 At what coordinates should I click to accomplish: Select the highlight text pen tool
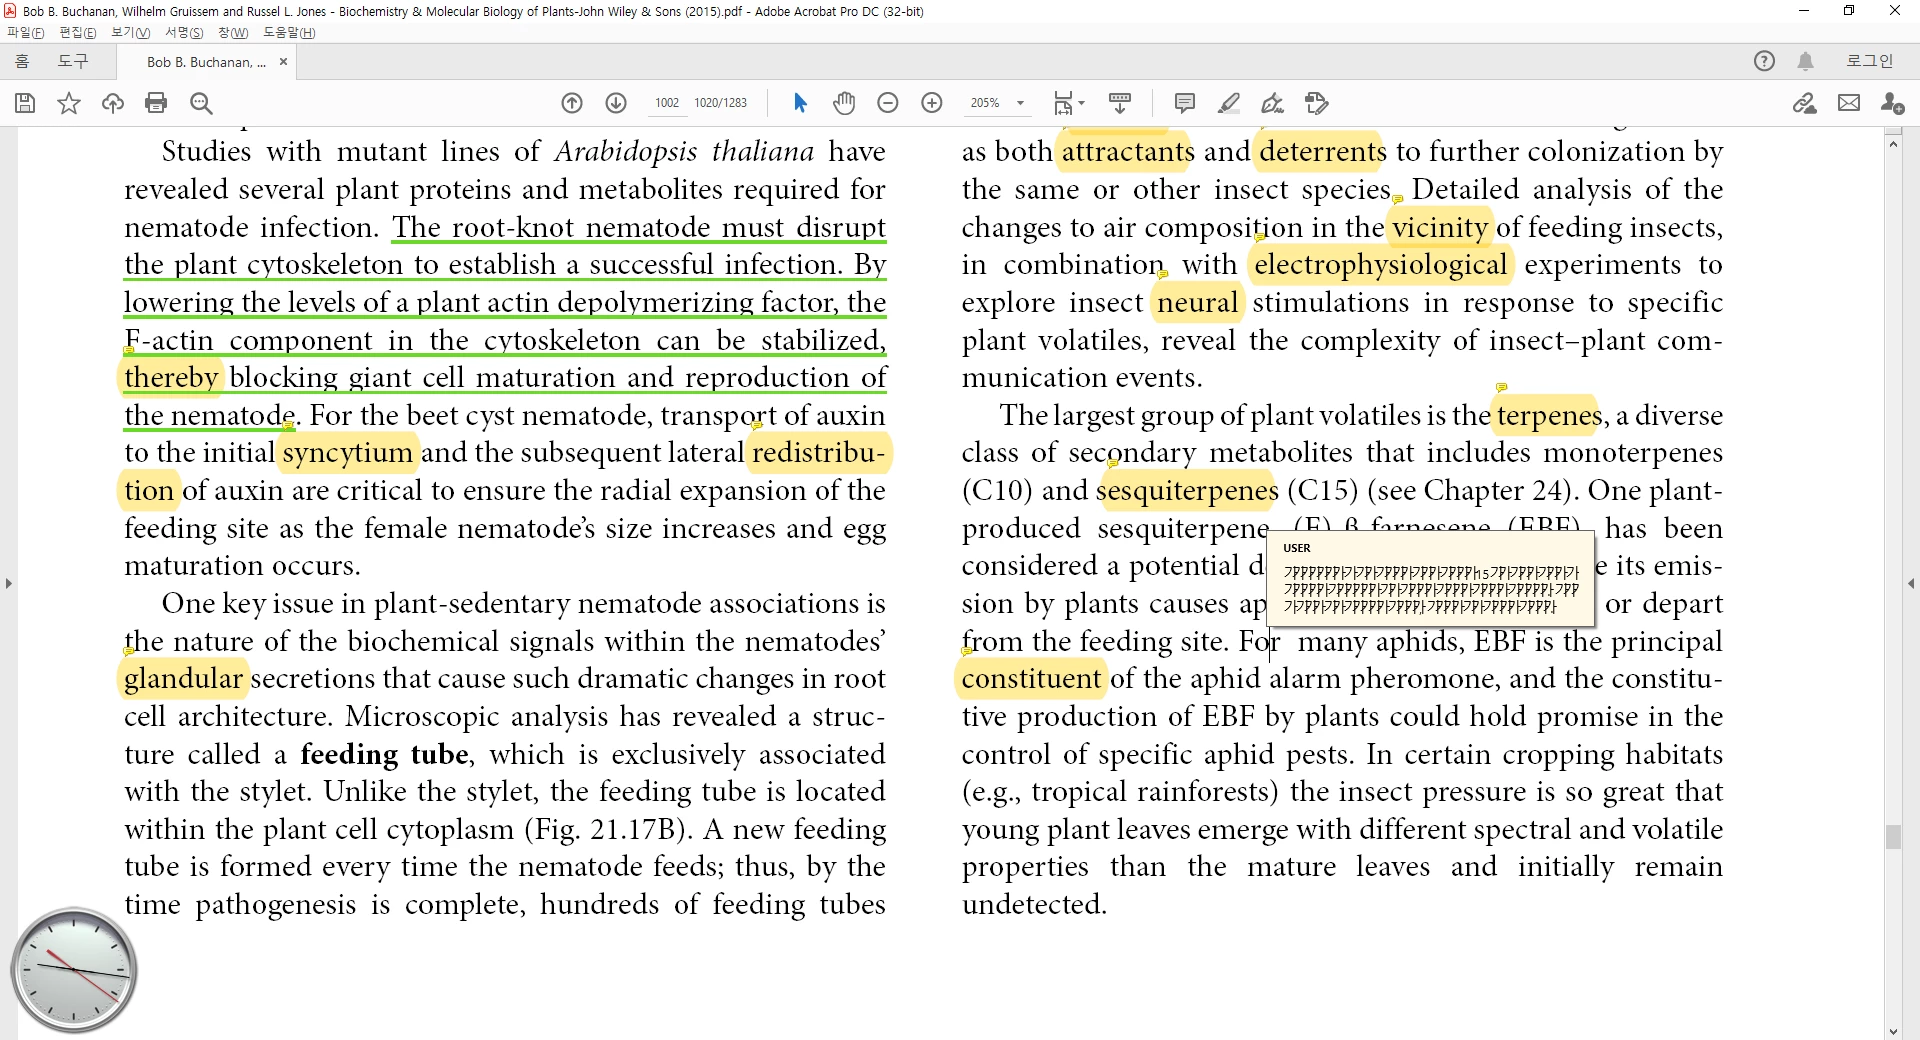click(x=1229, y=103)
